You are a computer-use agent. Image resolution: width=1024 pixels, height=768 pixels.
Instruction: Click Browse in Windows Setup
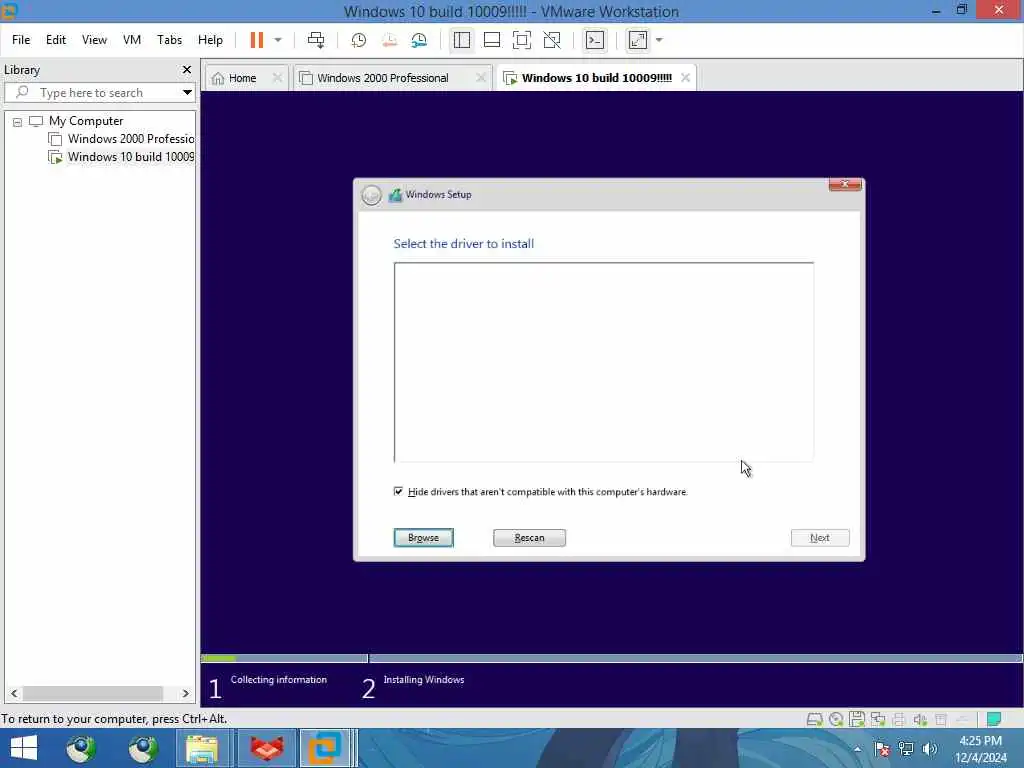(x=423, y=537)
